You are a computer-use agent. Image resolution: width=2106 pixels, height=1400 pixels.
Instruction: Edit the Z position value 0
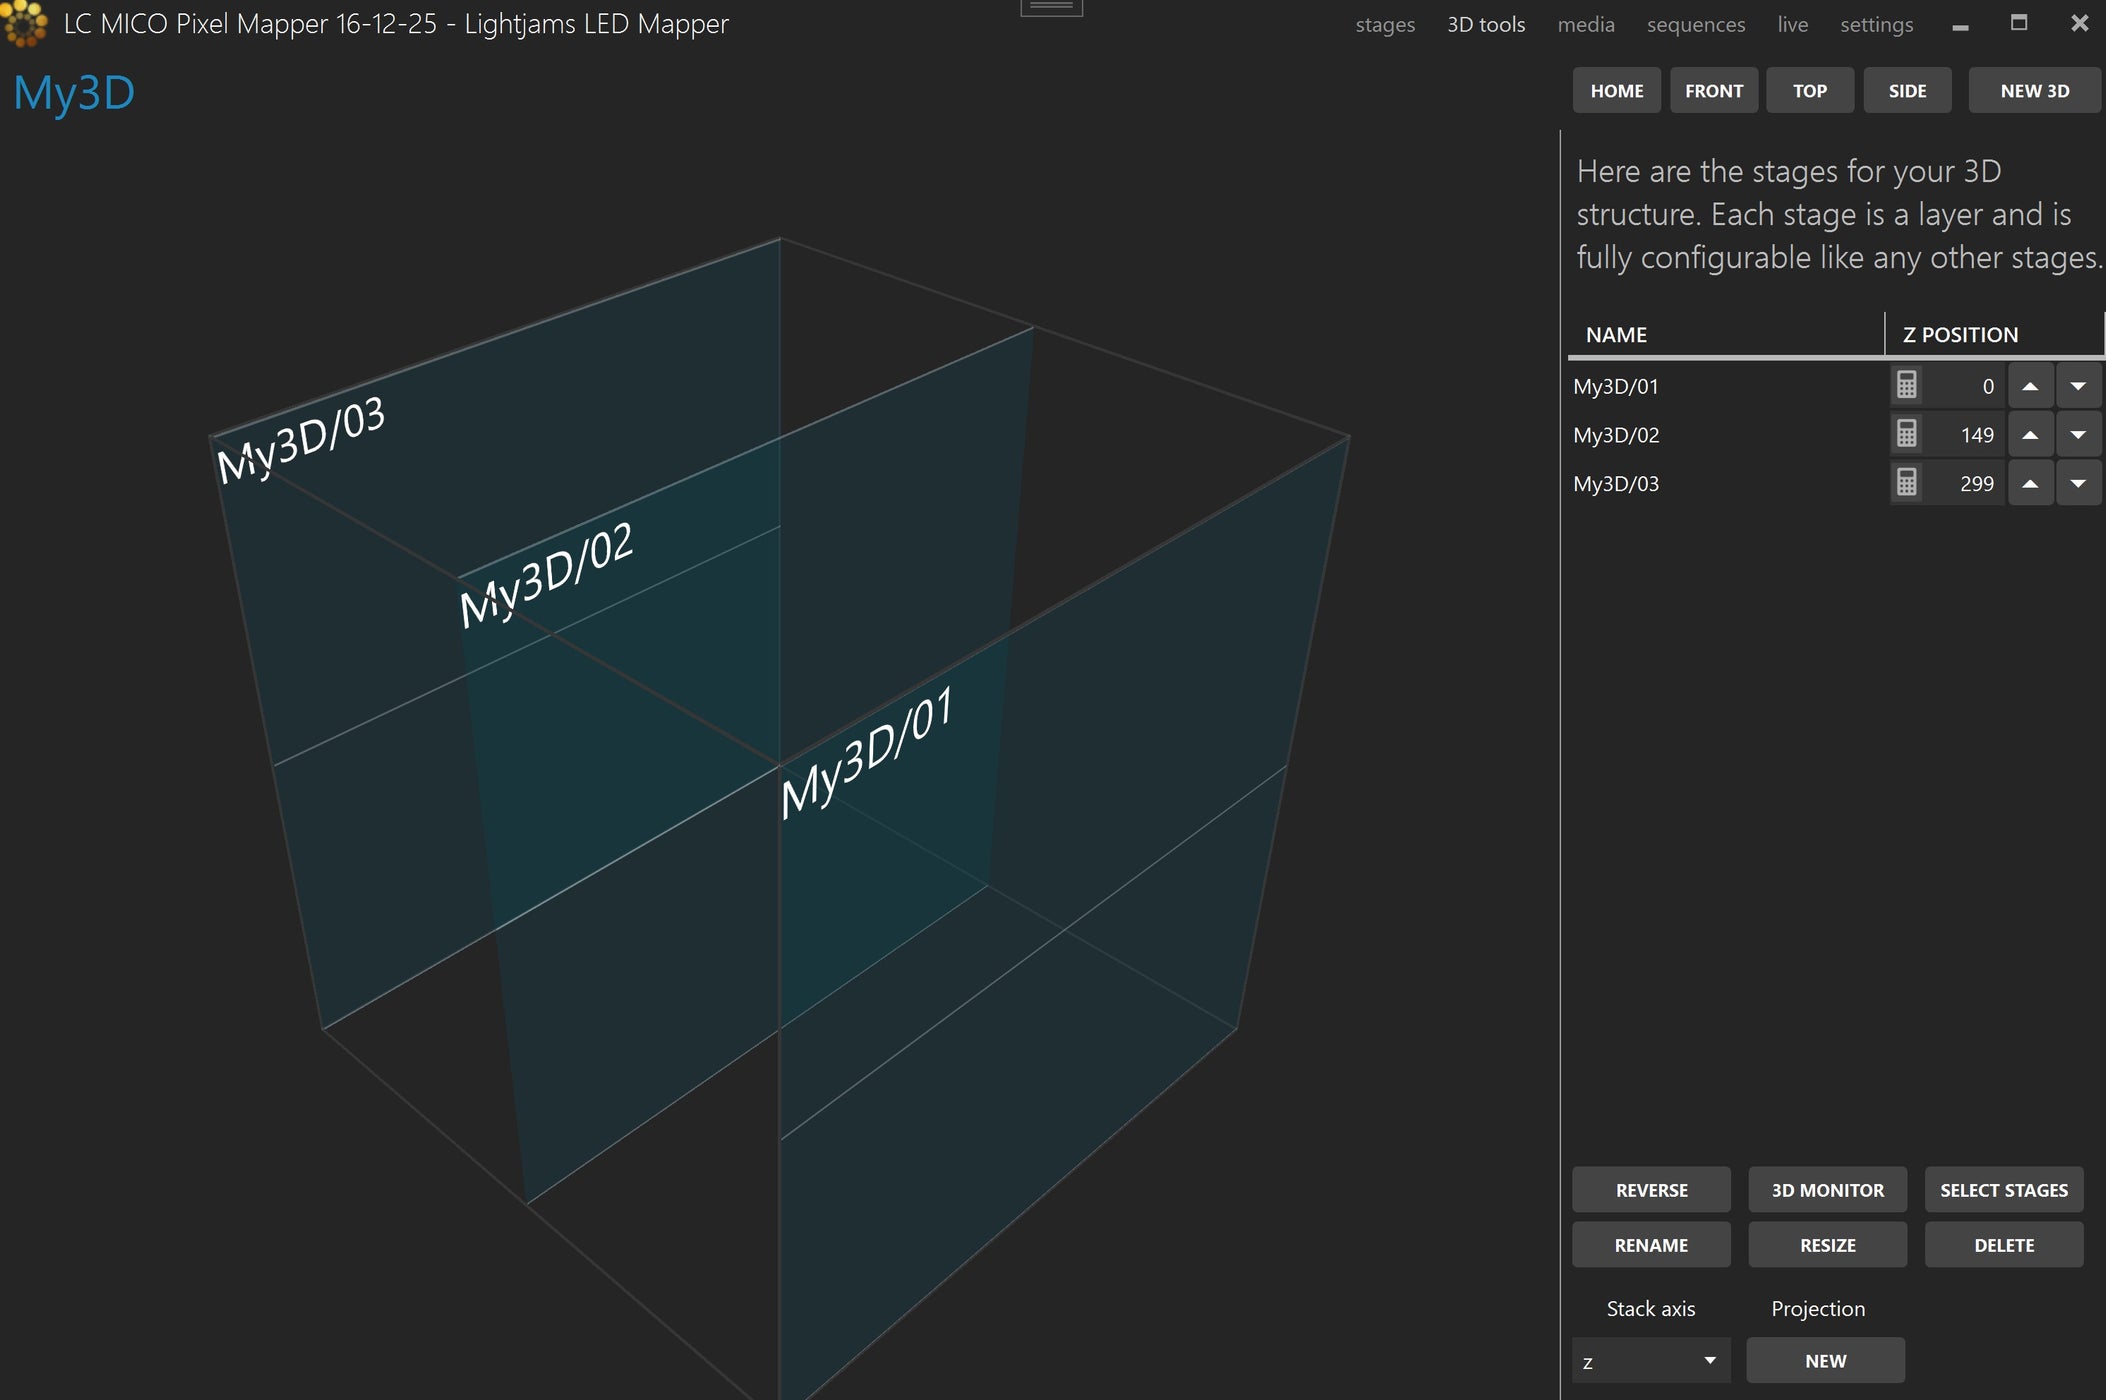coord(1965,386)
